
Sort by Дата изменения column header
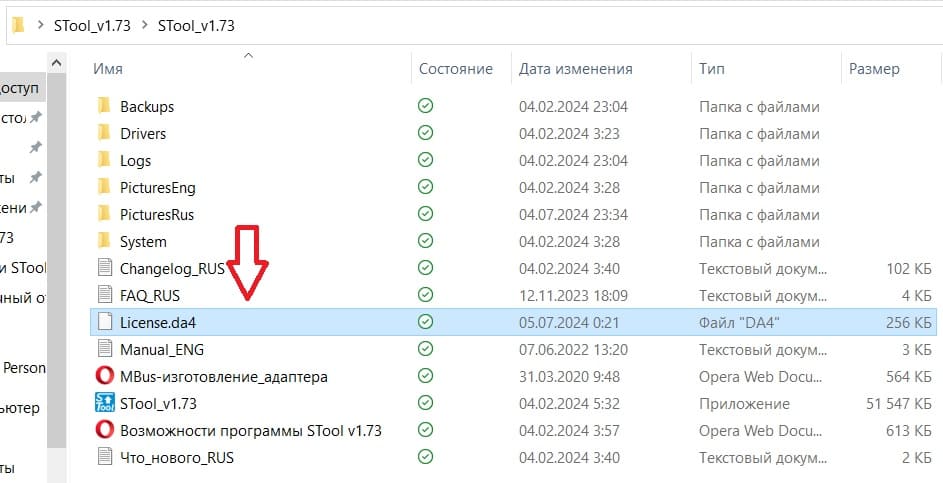click(x=576, y=69)
